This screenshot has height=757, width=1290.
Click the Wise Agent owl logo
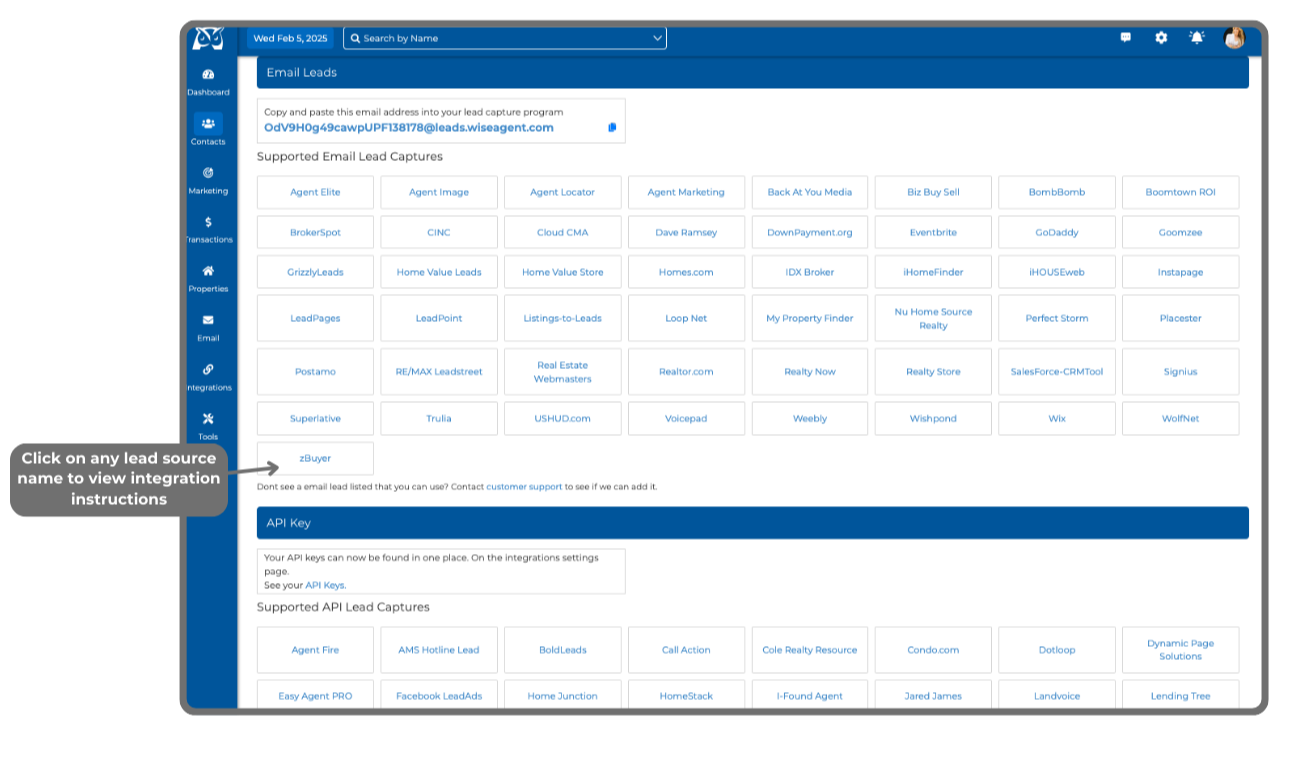tap(208, 37)
